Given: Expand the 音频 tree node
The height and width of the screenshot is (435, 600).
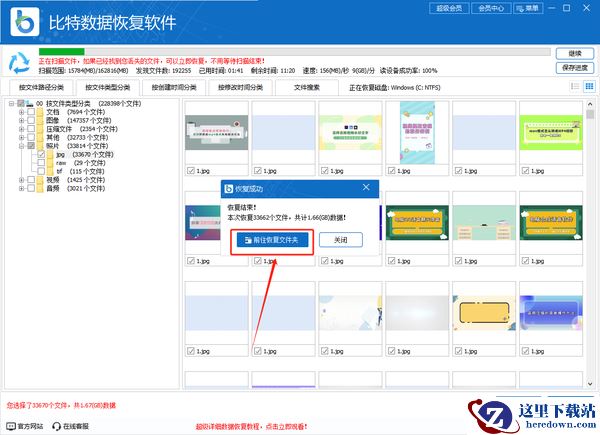Looking at the screenshot, I should (x=21, y=188).
